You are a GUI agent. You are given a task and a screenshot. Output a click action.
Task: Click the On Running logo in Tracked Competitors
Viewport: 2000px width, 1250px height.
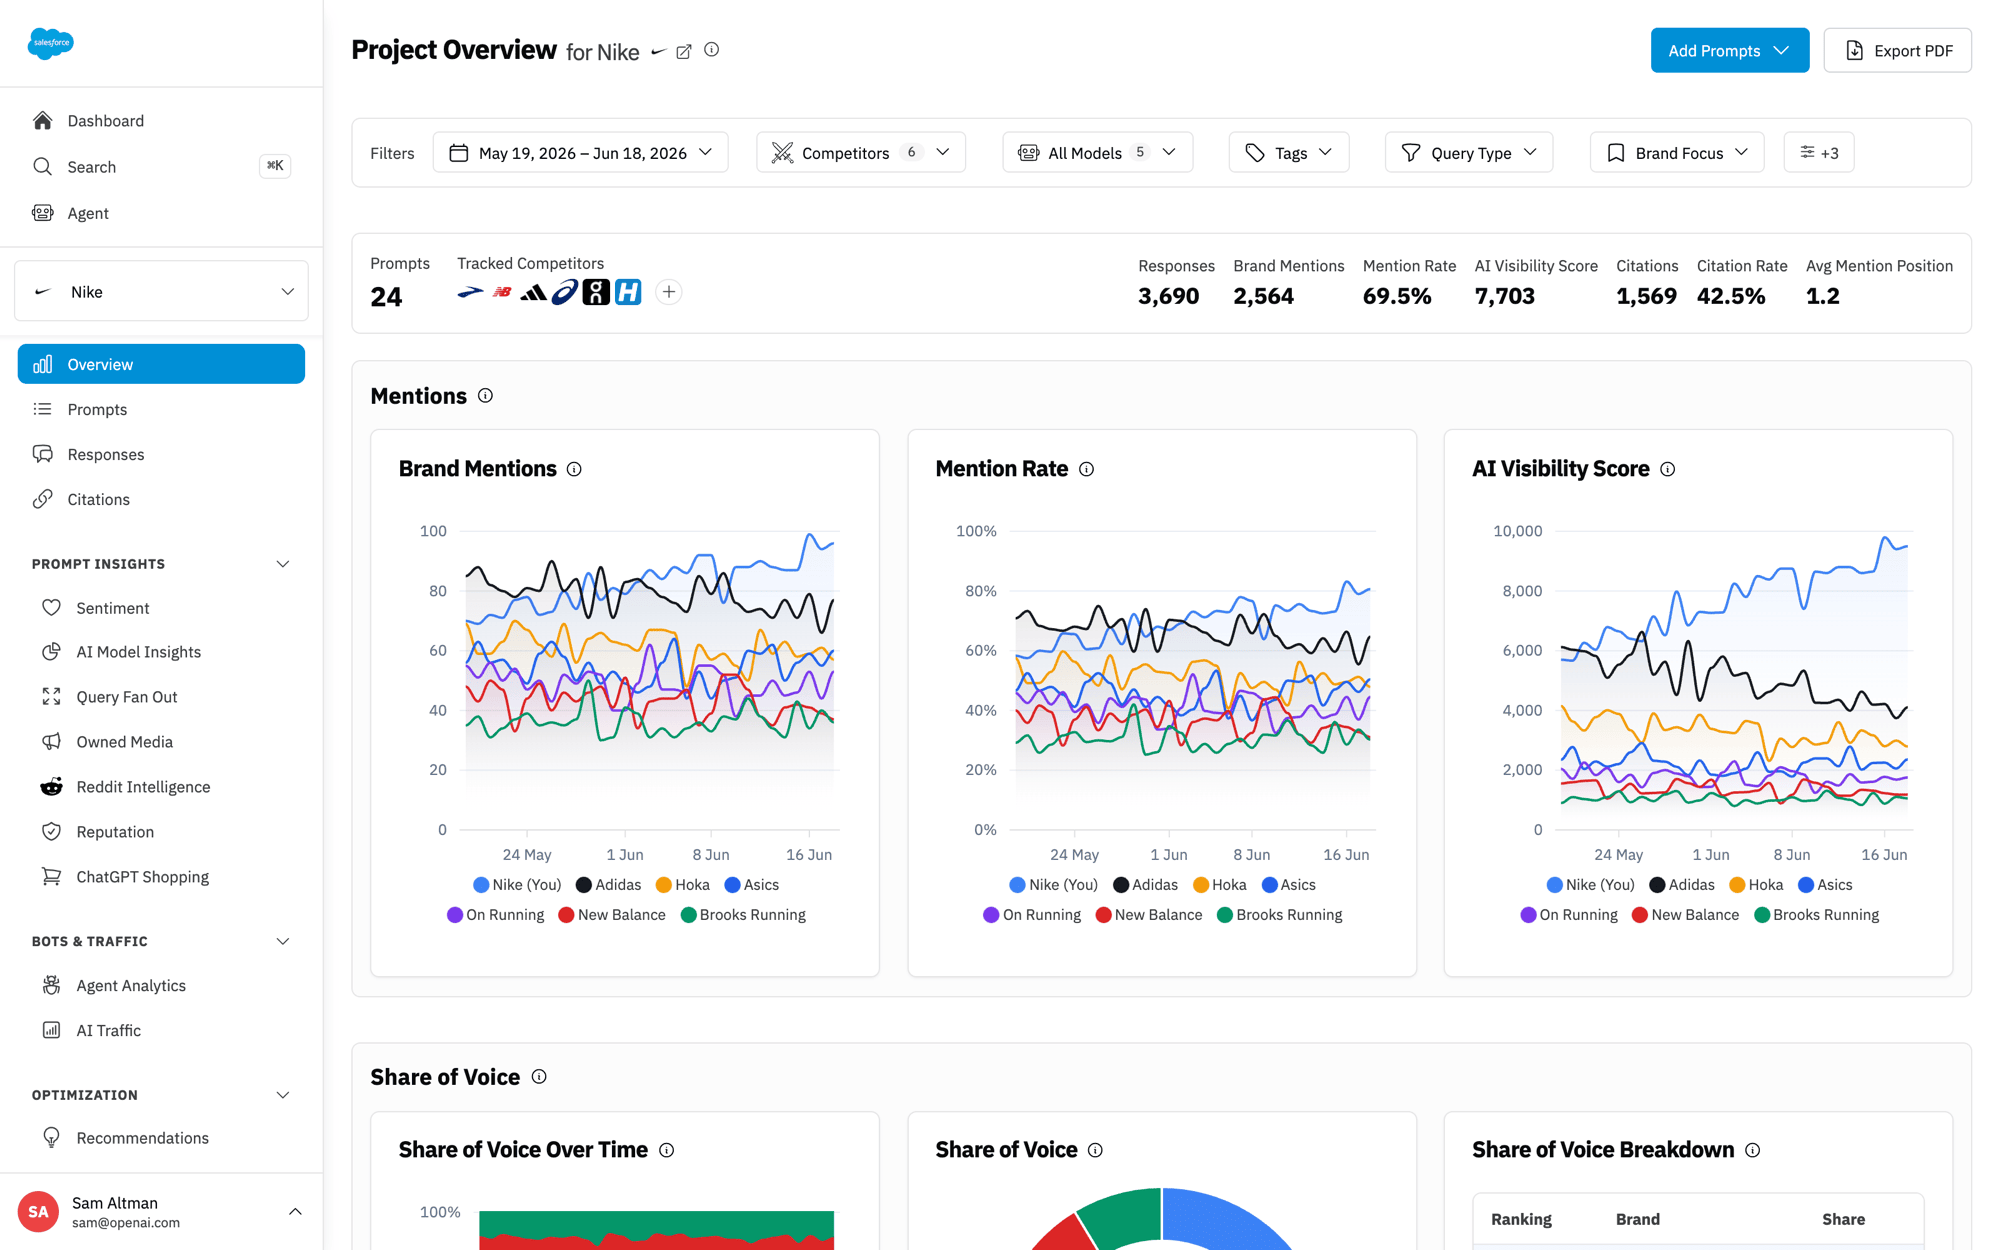(x=596, y=292)
